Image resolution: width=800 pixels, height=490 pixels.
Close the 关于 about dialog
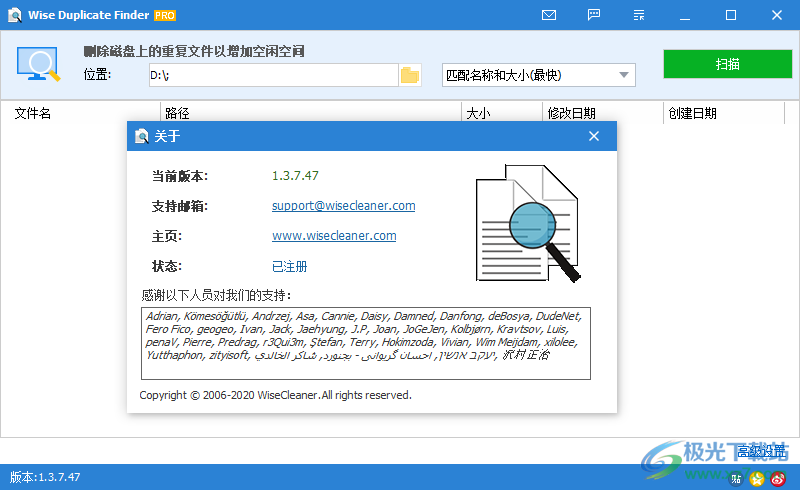(x=593, y=136)
